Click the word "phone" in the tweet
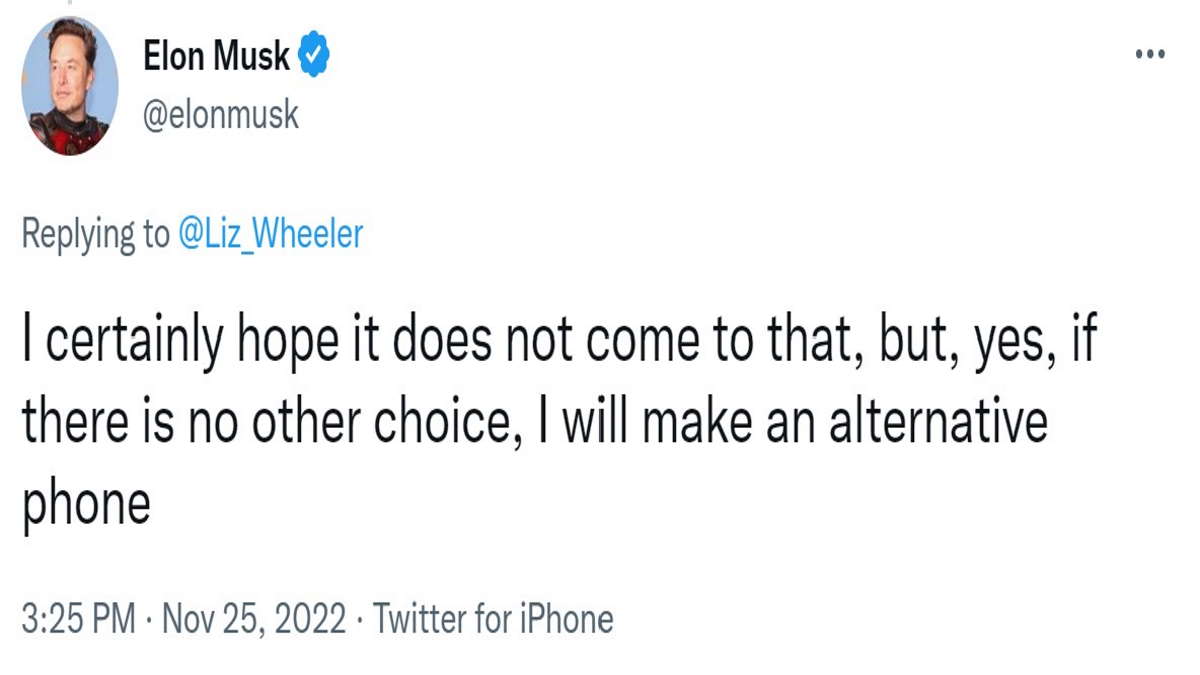This screenshot has width=1200, height=675. 86,503
